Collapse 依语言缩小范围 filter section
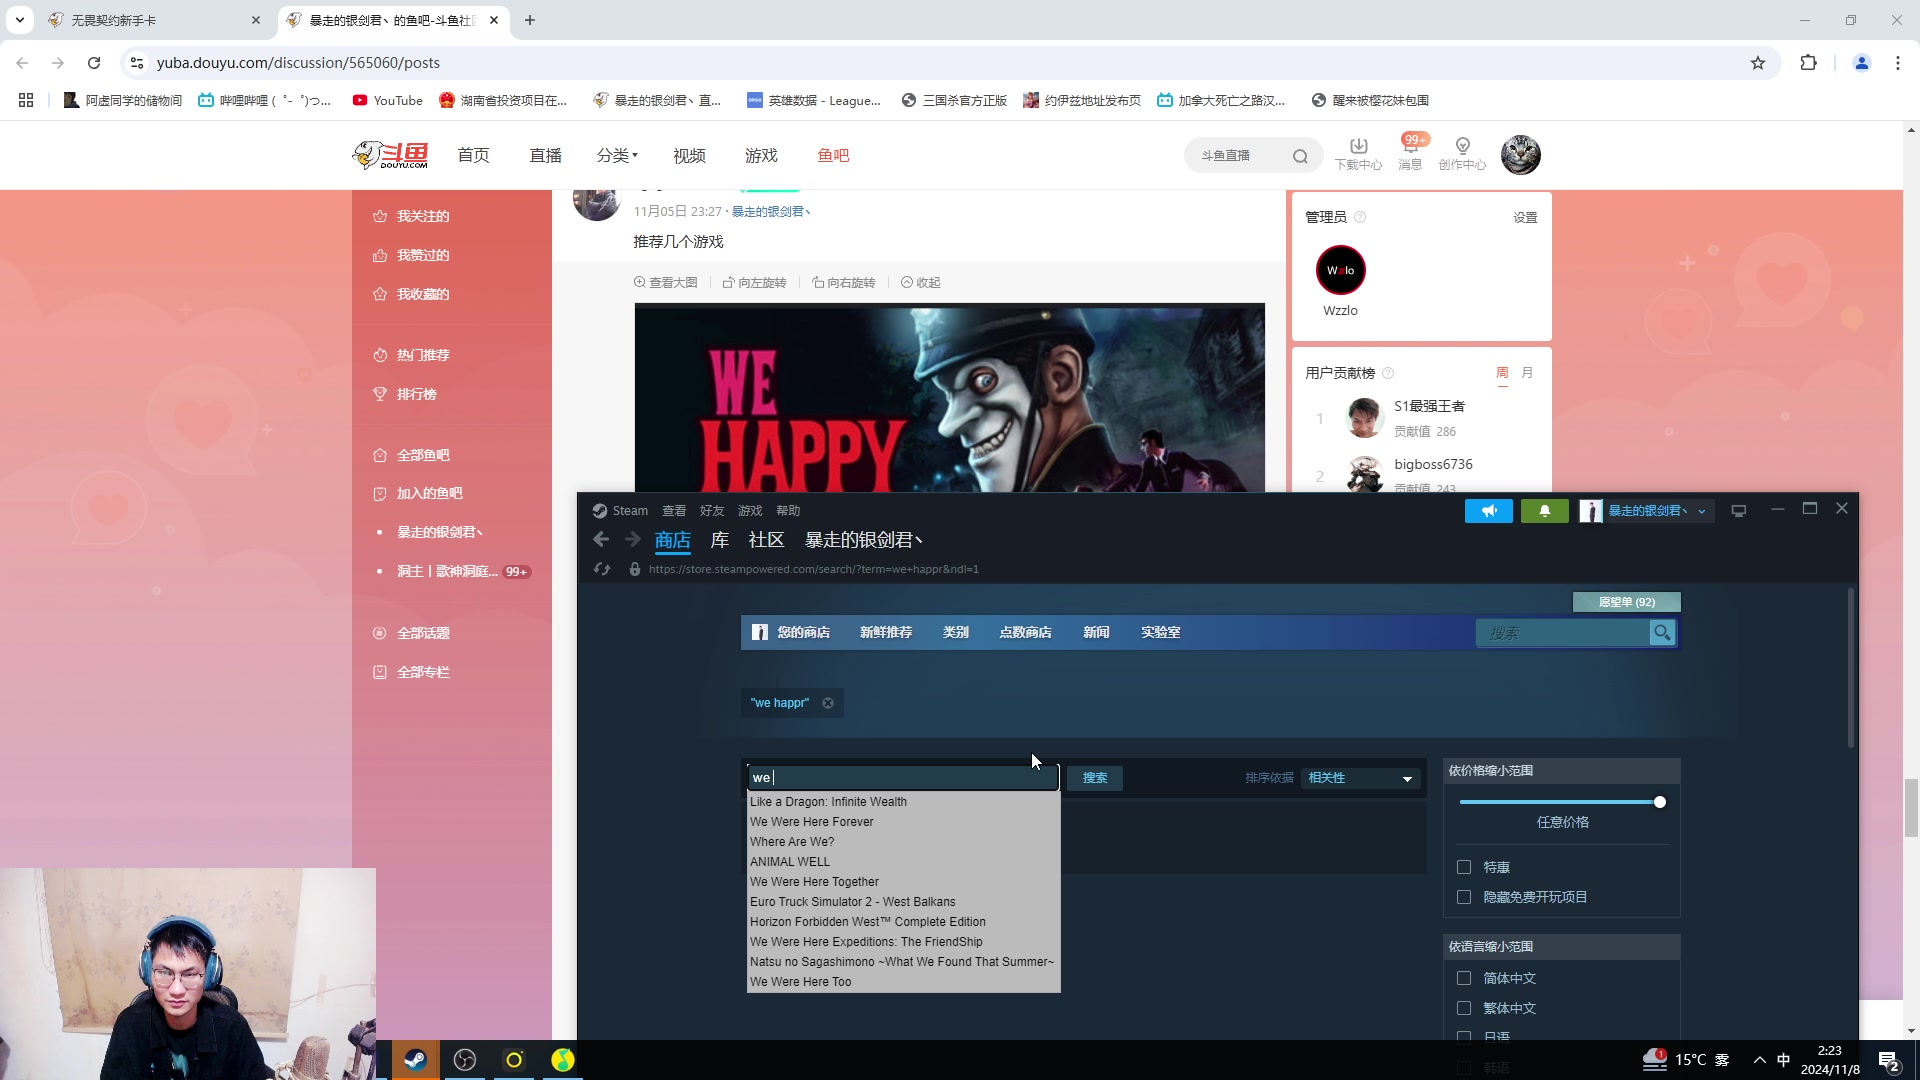The image size is (1920, 1080). (x=1561, y=947)
